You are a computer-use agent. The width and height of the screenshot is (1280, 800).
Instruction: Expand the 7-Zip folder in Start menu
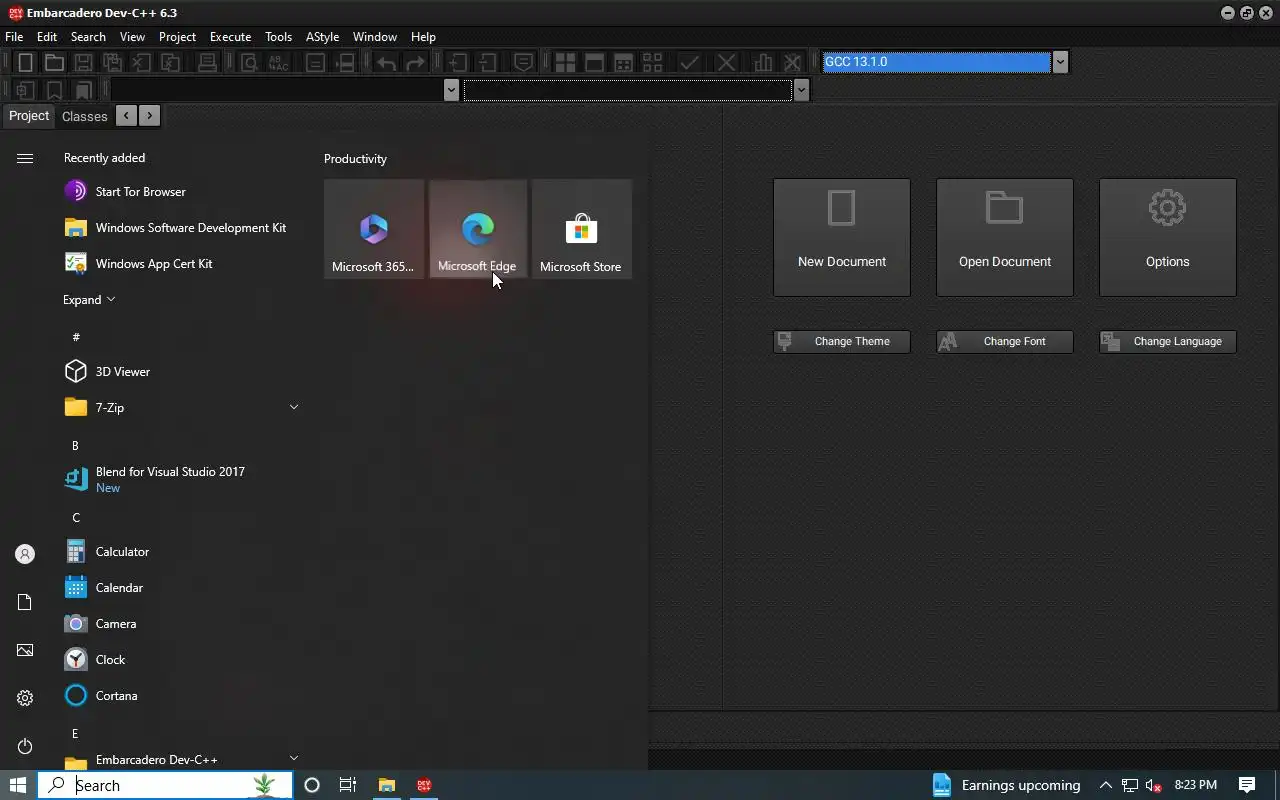(x=294, y=407)
